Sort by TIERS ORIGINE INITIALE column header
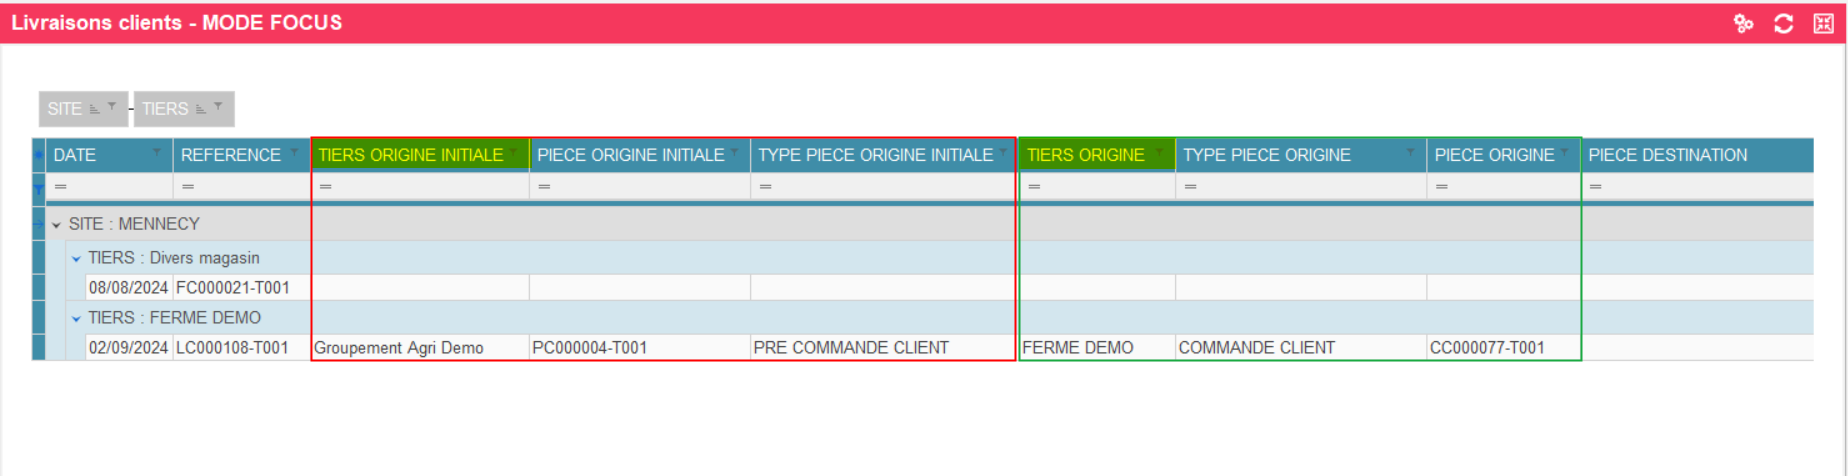This screenshot has height=476, width=1848. point(410,155)
